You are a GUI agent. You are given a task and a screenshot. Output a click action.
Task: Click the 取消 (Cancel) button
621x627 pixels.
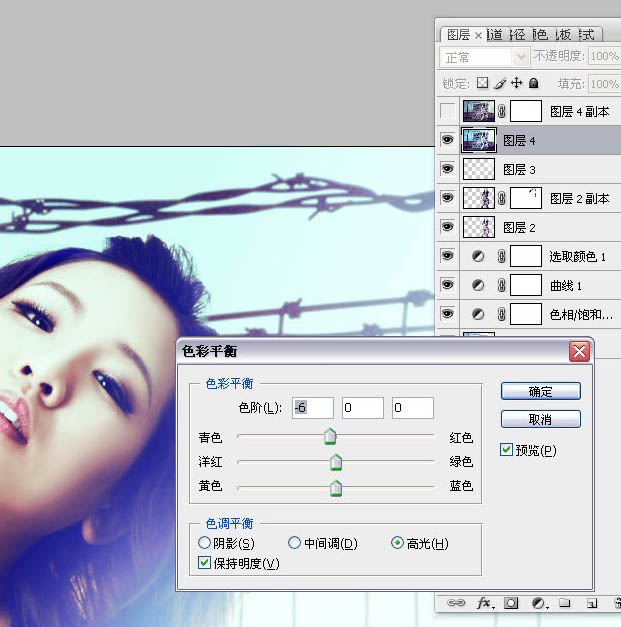[540, 419]
